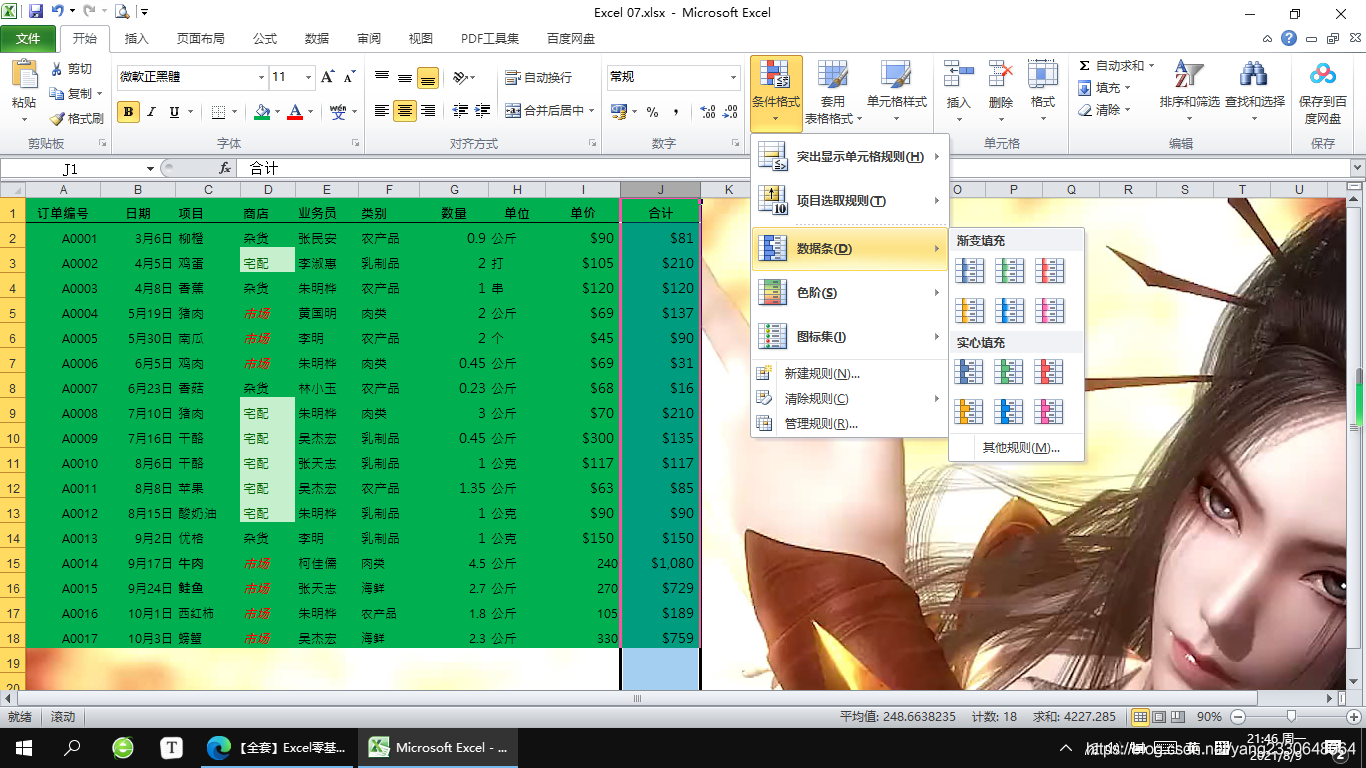Apply green gradient fill data bar
Screen dimensions: 1366x768
click(1010, 270)
